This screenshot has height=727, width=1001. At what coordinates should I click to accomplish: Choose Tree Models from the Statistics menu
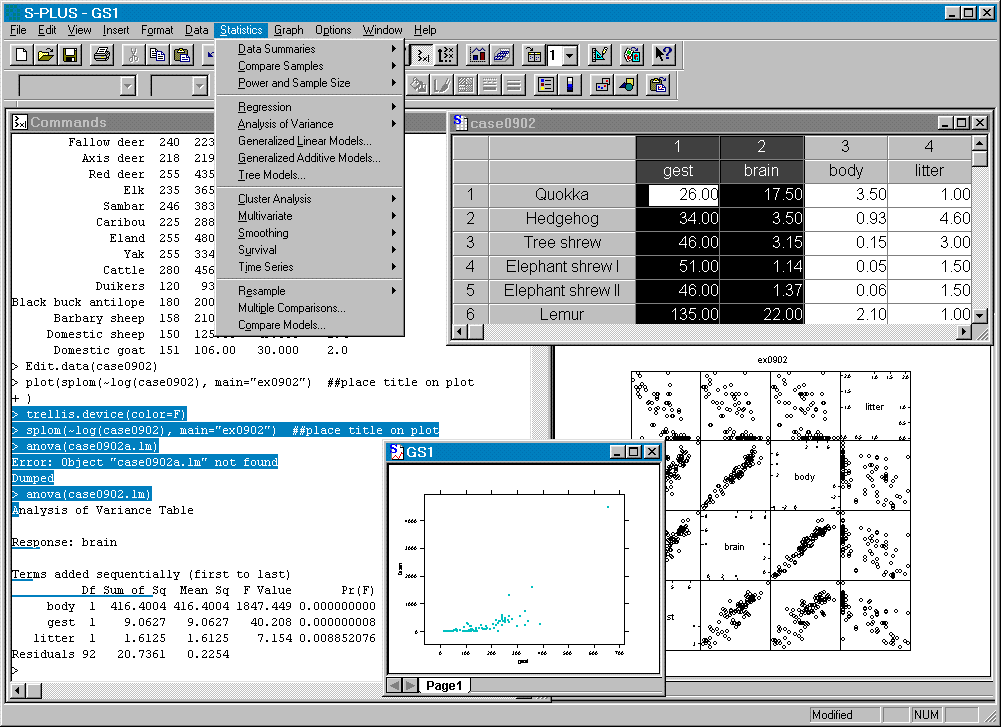click(310, 175)
